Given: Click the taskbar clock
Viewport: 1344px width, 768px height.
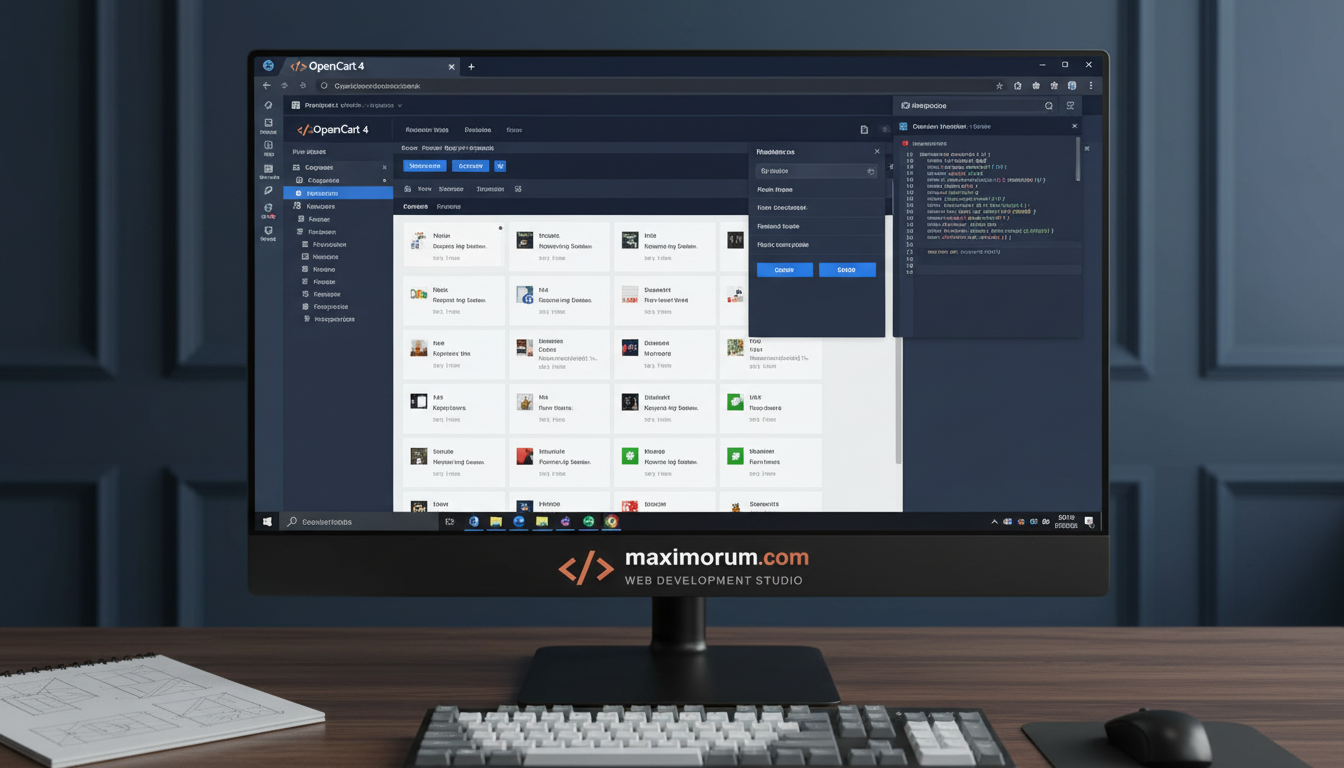Looking at the screenshot, I should (1066, 522).
